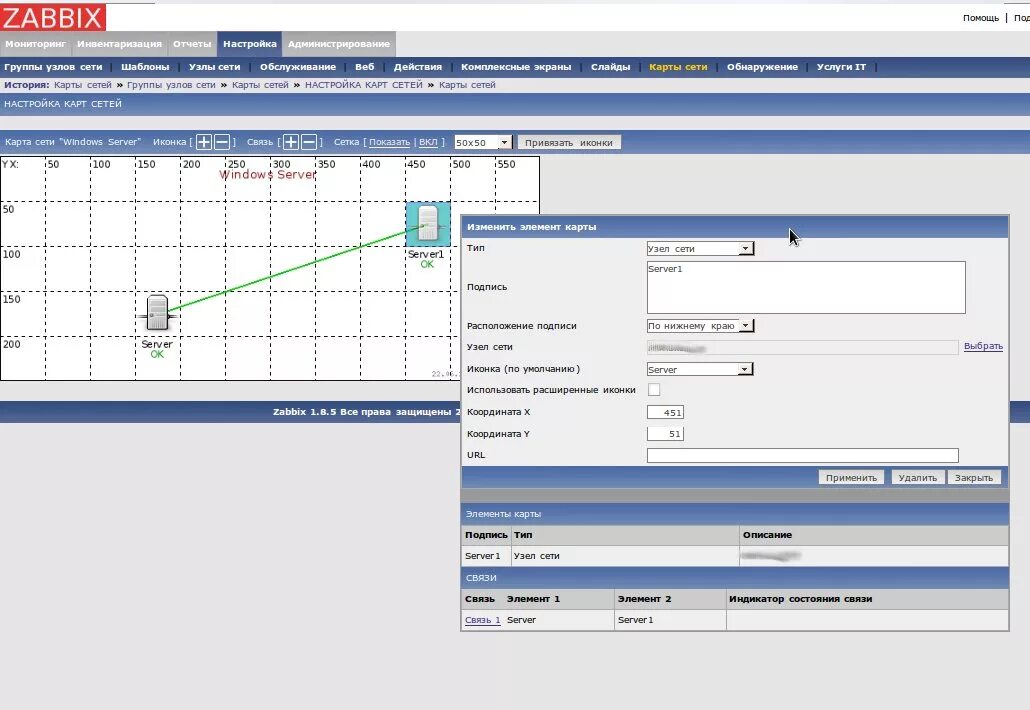Click the Узел сети host field
This screenshot has width=1030, height=710.
coord(803,347)
